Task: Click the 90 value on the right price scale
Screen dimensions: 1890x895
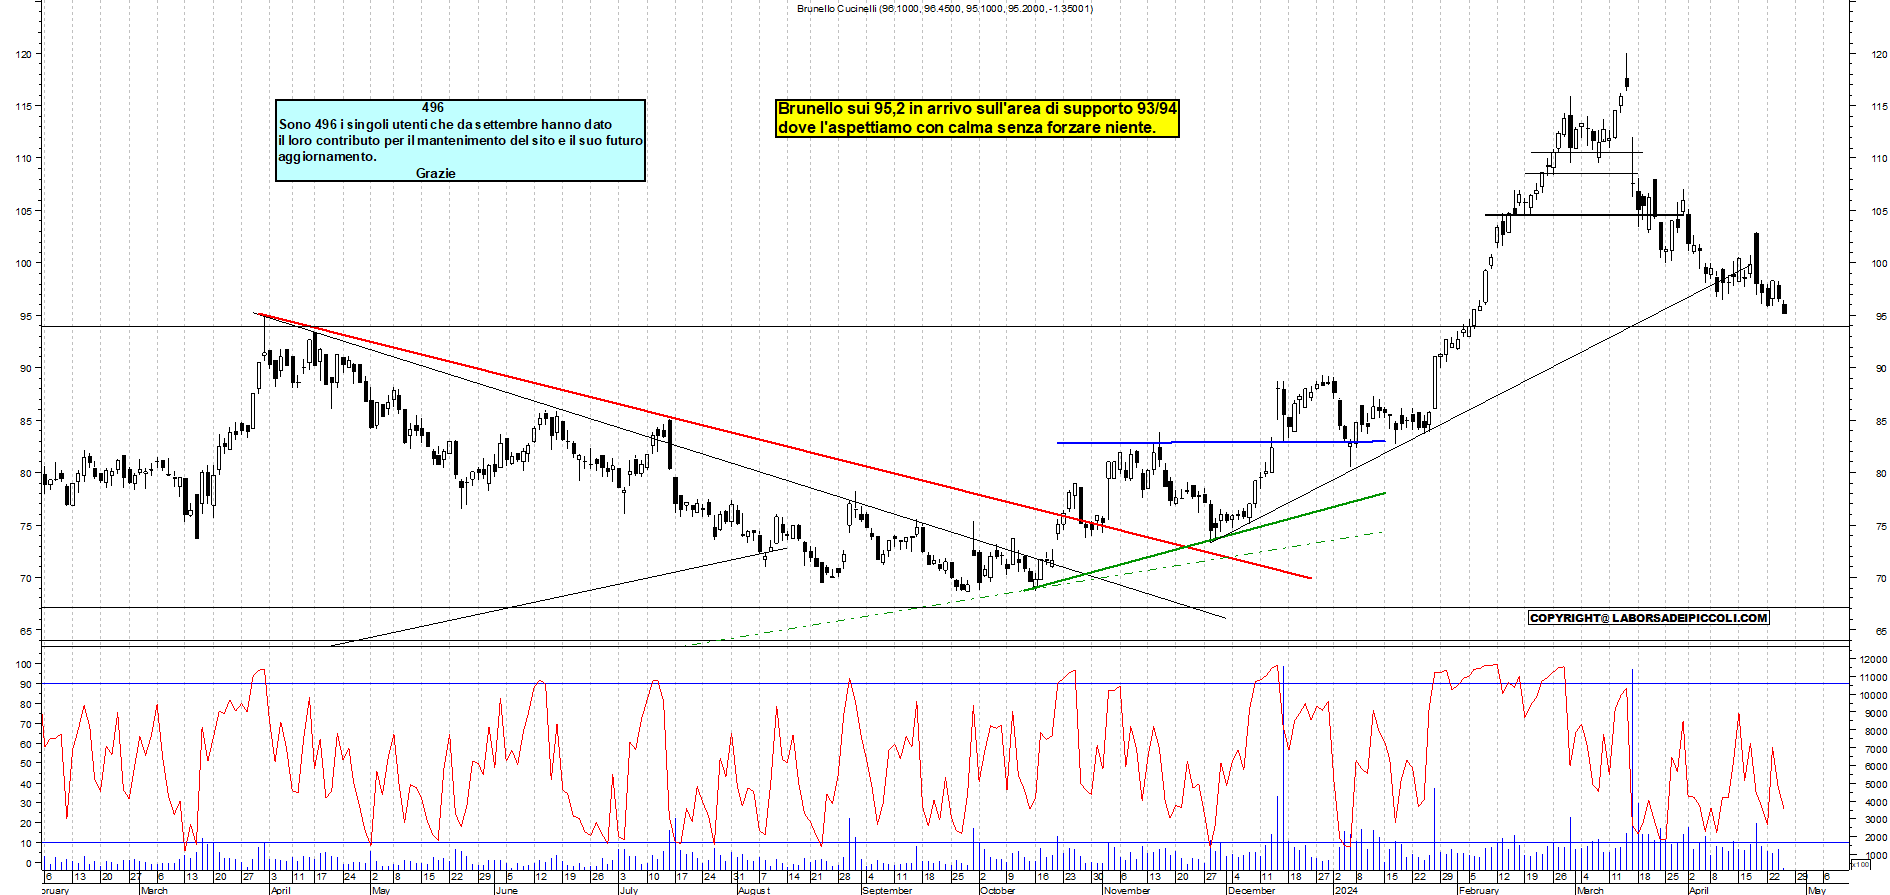Action: tap(1881, 369)
